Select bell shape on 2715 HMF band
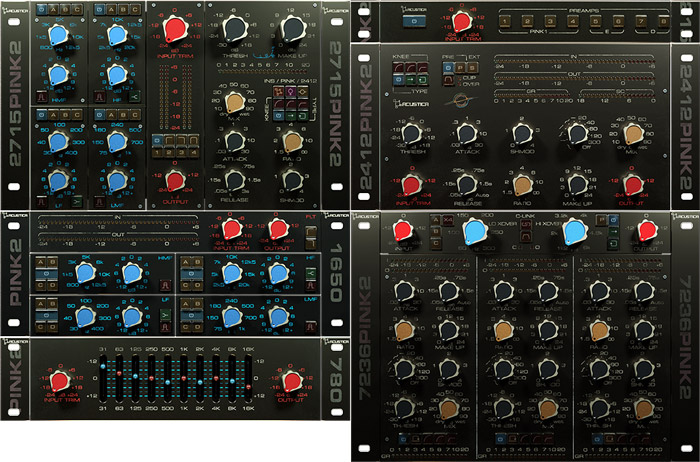This screenshot has width=700, height=462. tap(42, 96)
